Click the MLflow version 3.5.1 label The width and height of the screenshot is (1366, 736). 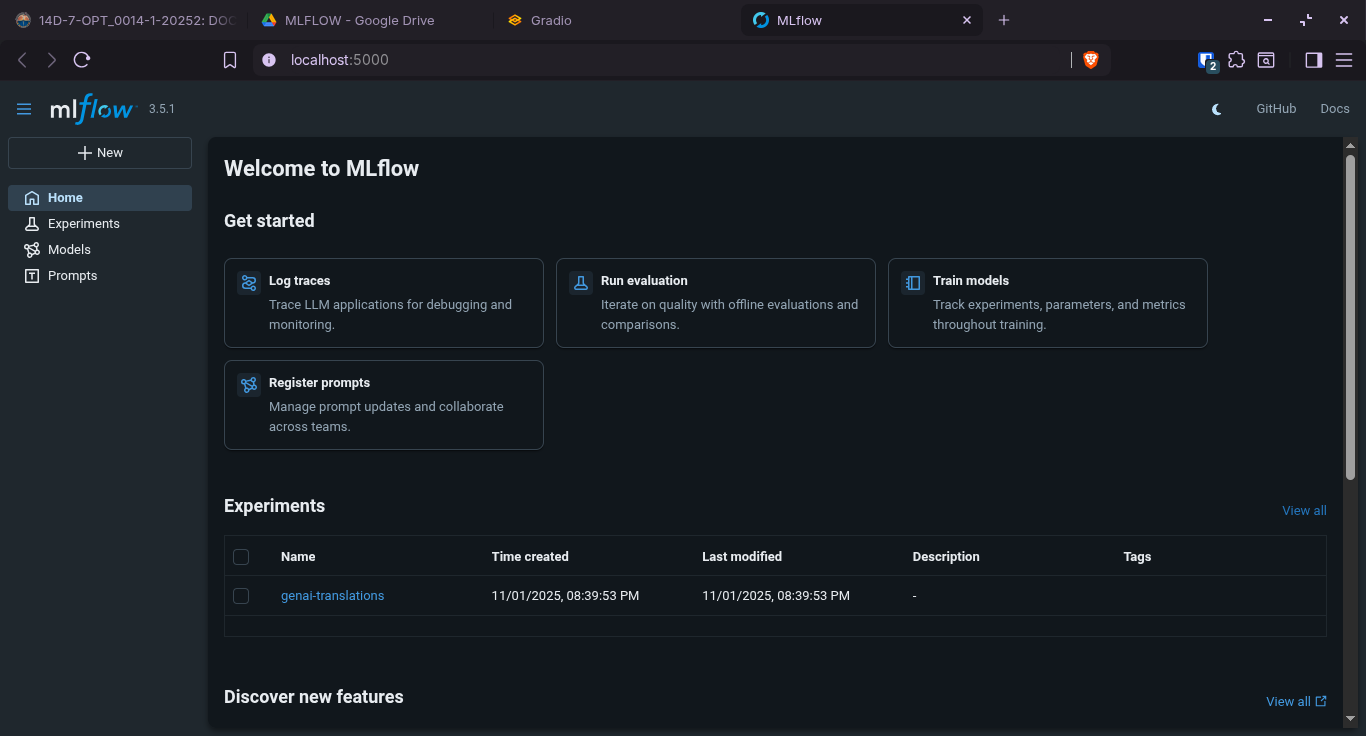click(162, 109)
